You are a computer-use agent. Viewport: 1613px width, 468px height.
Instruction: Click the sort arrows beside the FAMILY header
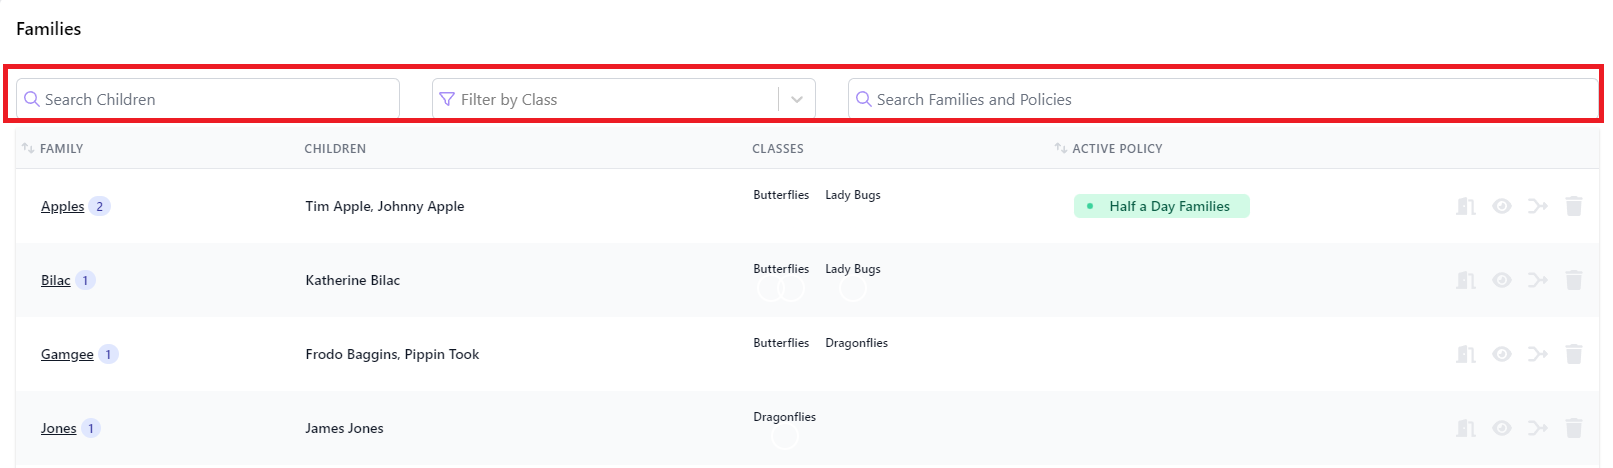(x=28, y=148)
